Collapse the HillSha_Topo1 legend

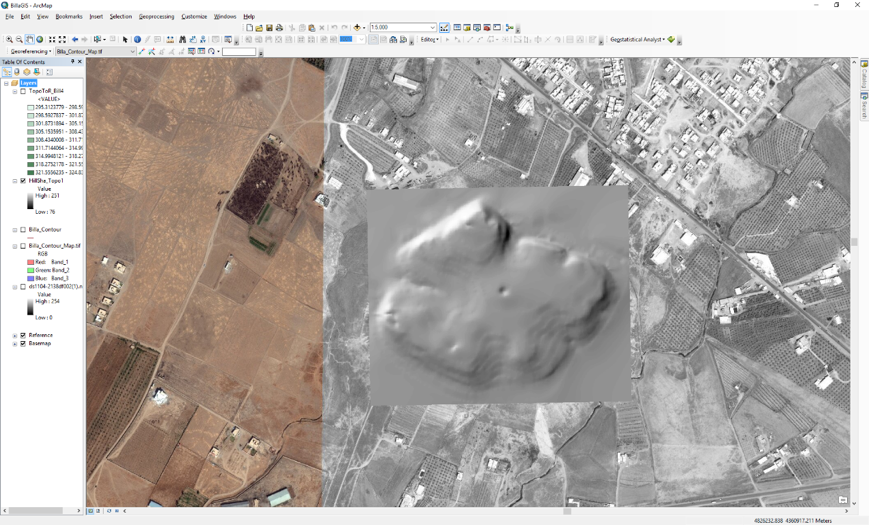(x=15, y=181)
